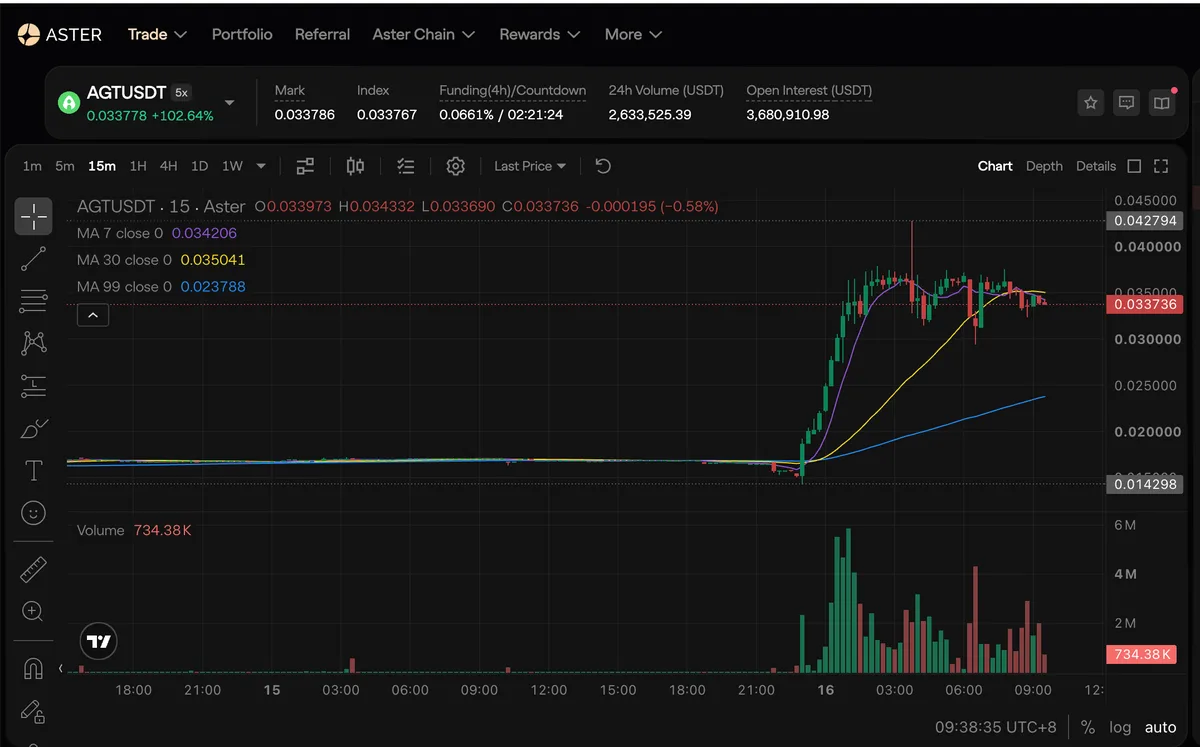Open the candlestick chart type selector
Image resolution: width=1200 pixels, height=747 pixels.
tap(355, 166)
